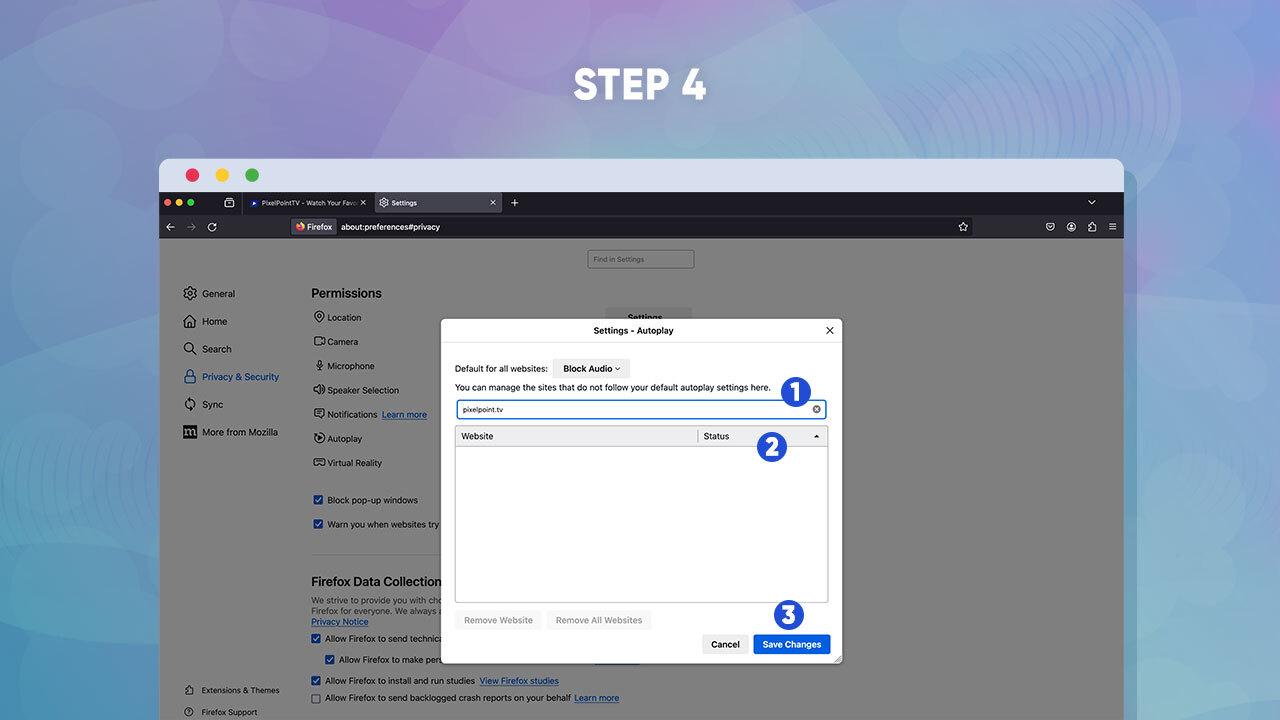Open the Privacy Notice link
This screenshot has height=720, width=1280.
tap(339, 622)
